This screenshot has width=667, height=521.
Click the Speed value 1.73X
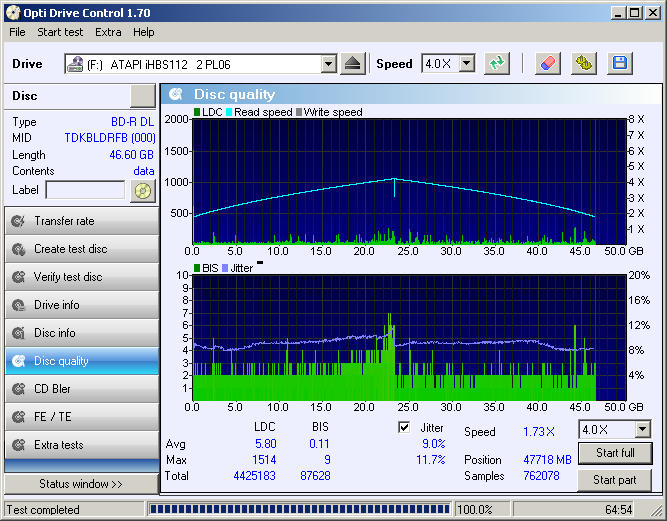(539, 432)
